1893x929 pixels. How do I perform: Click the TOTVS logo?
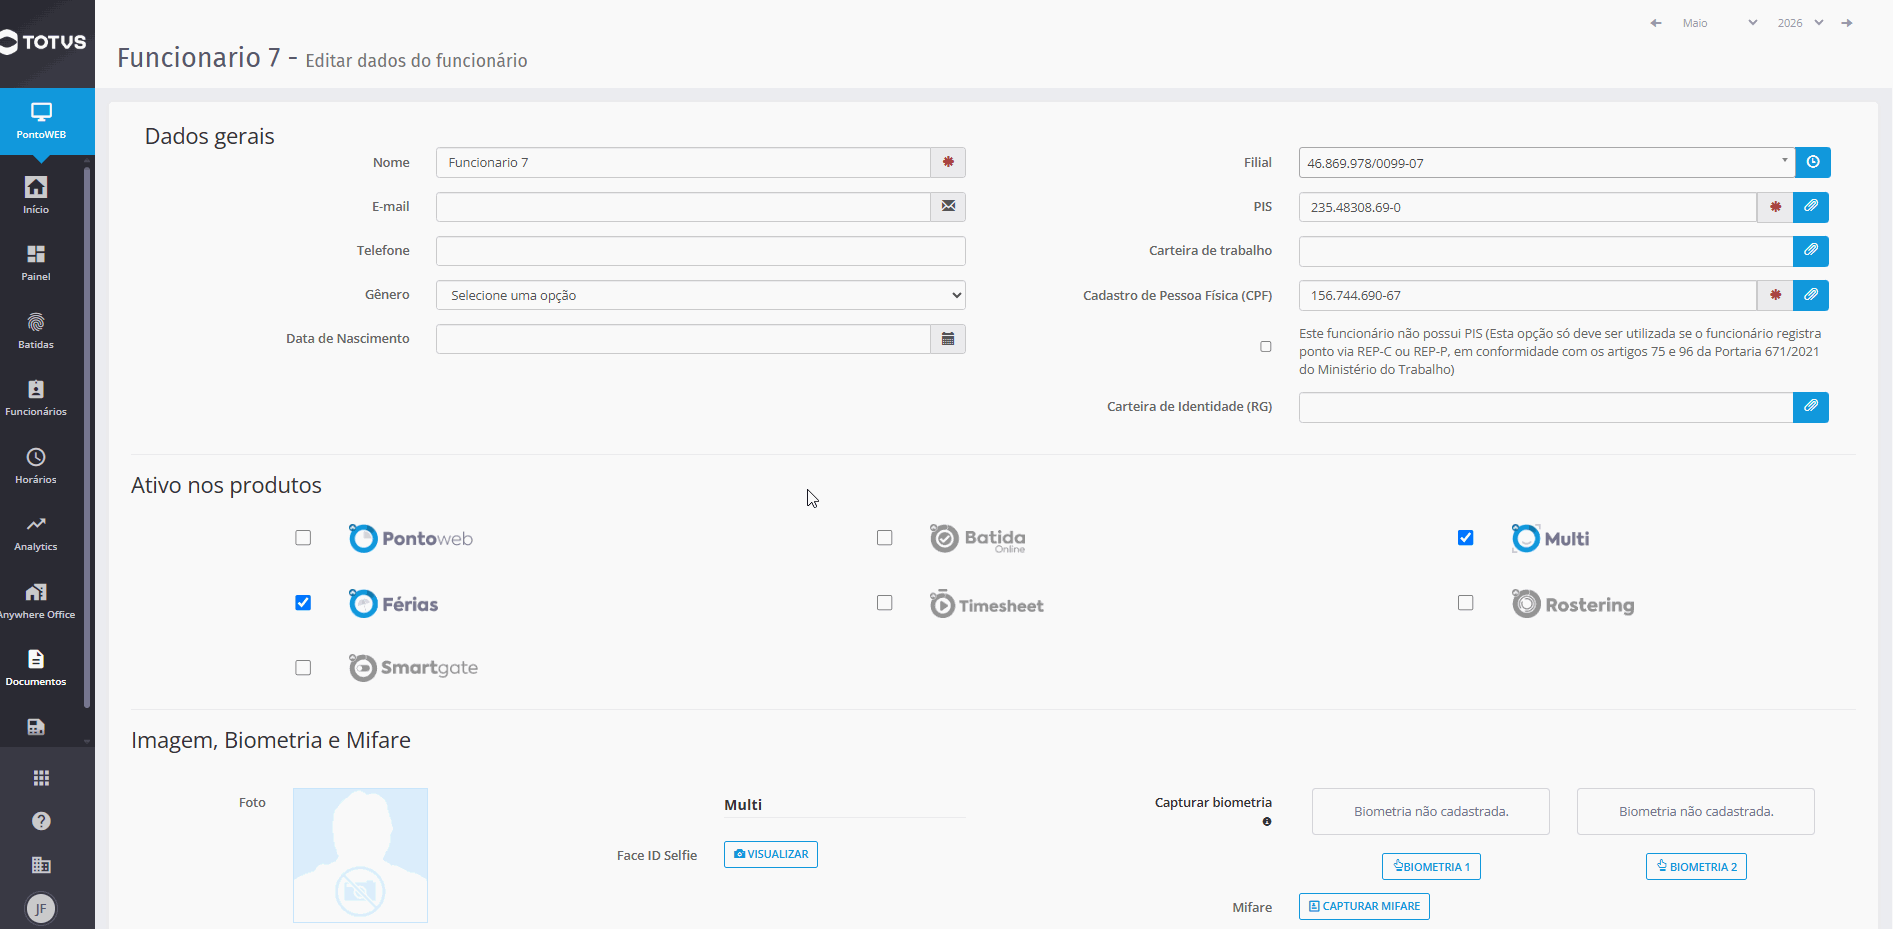point(44,42)
